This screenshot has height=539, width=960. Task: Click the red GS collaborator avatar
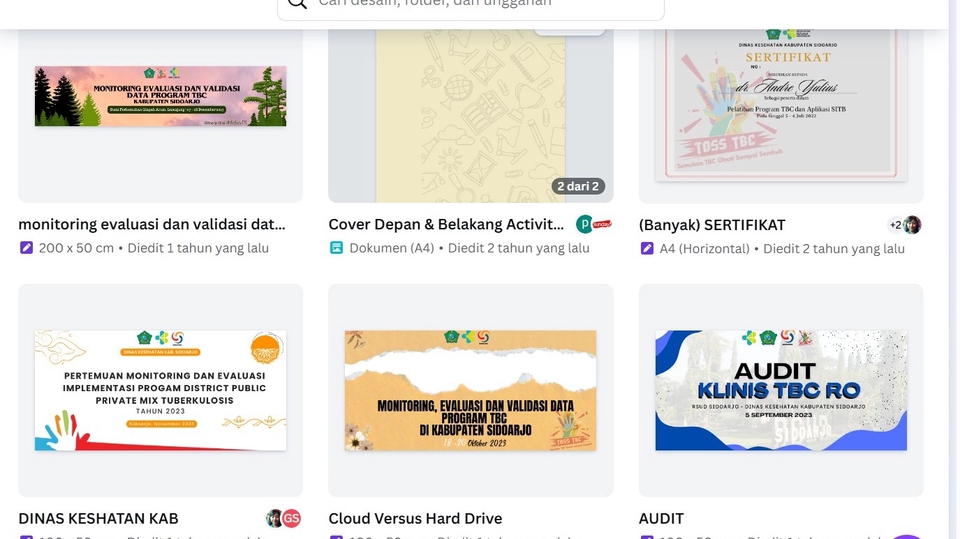291,518
